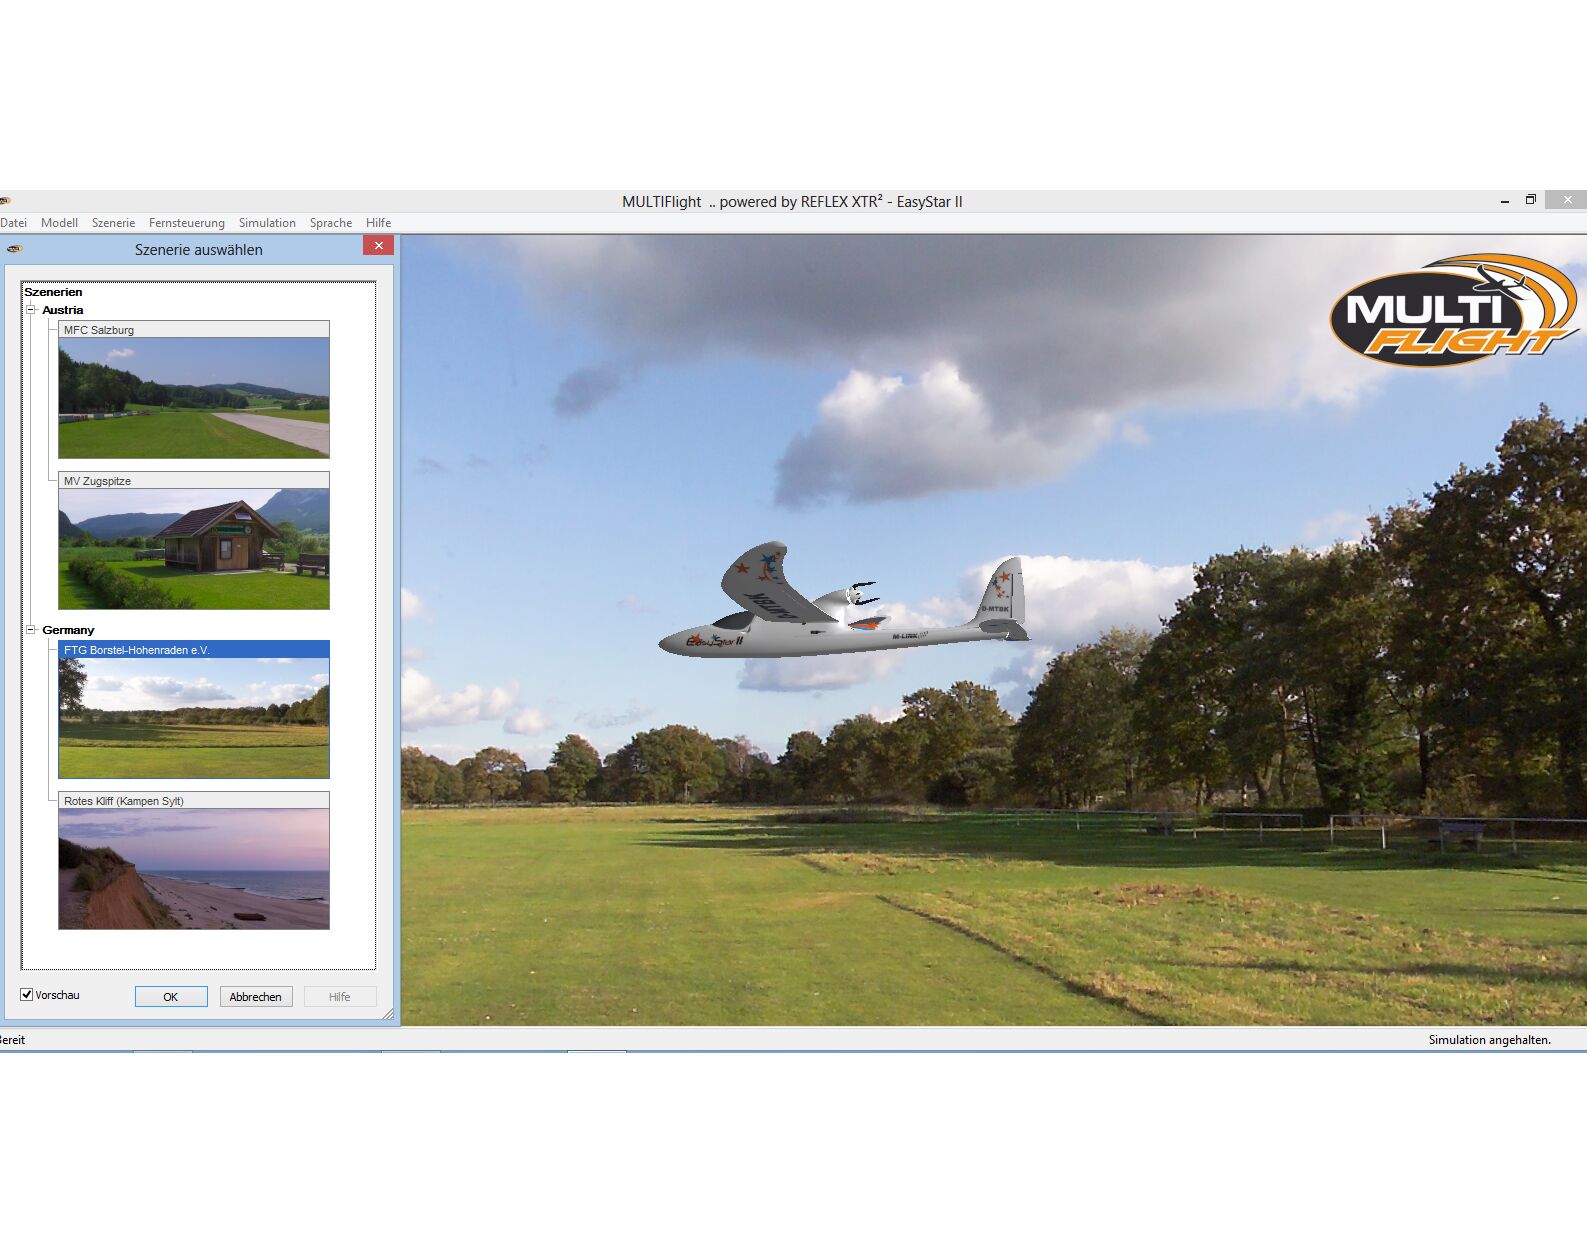Close the Szenerie auswählen dialog
Image resolution: width=1587 pixels, height=1244 pixels.
(x=378, y=246)
